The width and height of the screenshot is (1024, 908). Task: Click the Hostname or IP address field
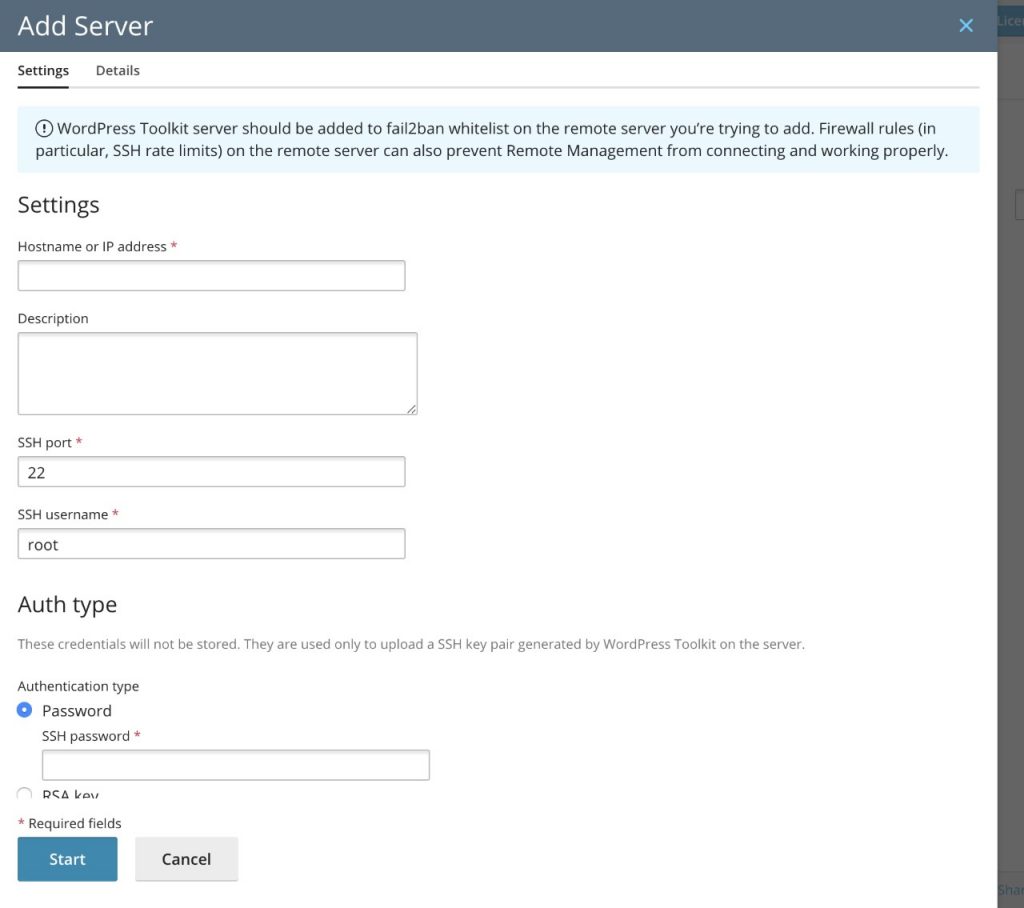[211, 276]
